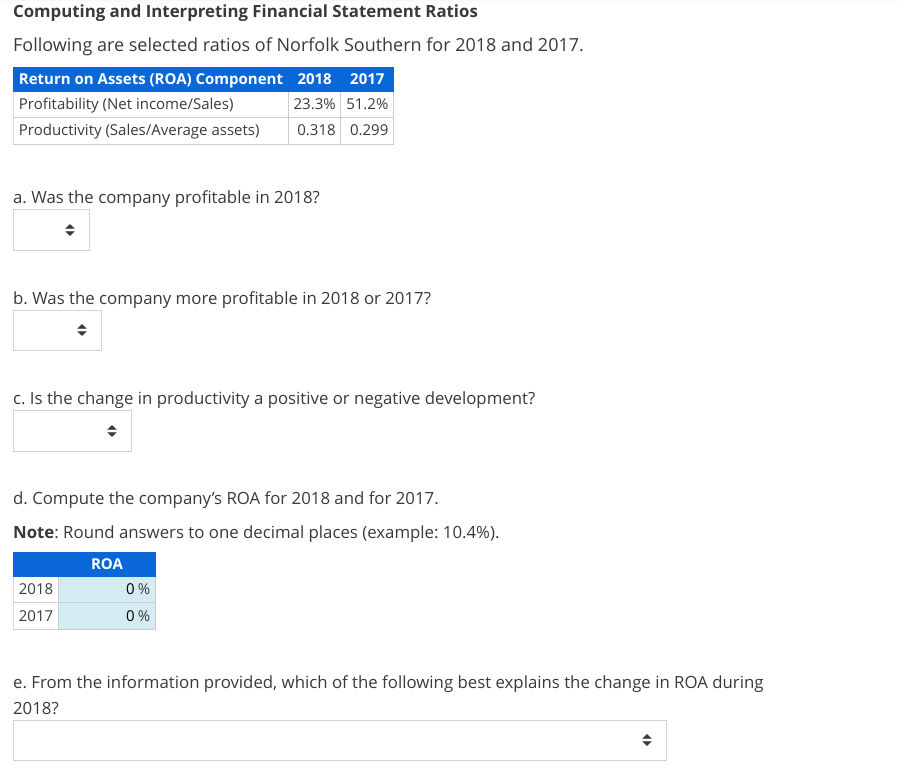Click the 23.3% profitability value cell
The height and width of the screenshot is (771, 898).
(314, 104)
